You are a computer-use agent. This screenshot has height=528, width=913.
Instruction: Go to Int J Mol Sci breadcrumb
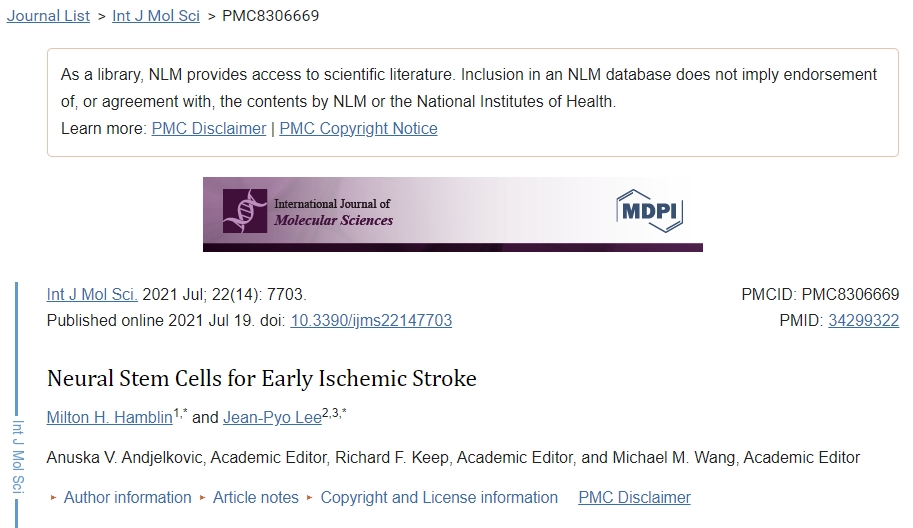point(156,16)
